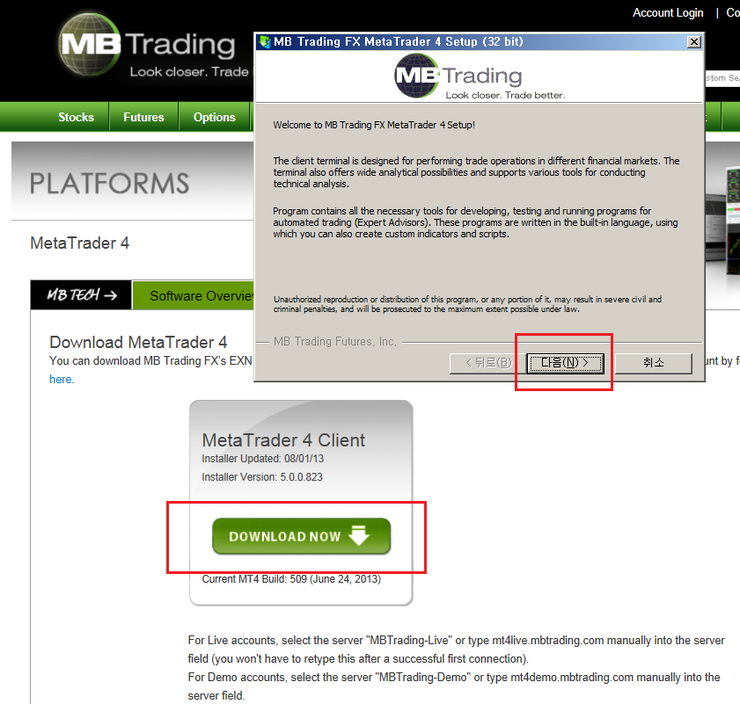Open the Options navigation menu

(214, 117)
